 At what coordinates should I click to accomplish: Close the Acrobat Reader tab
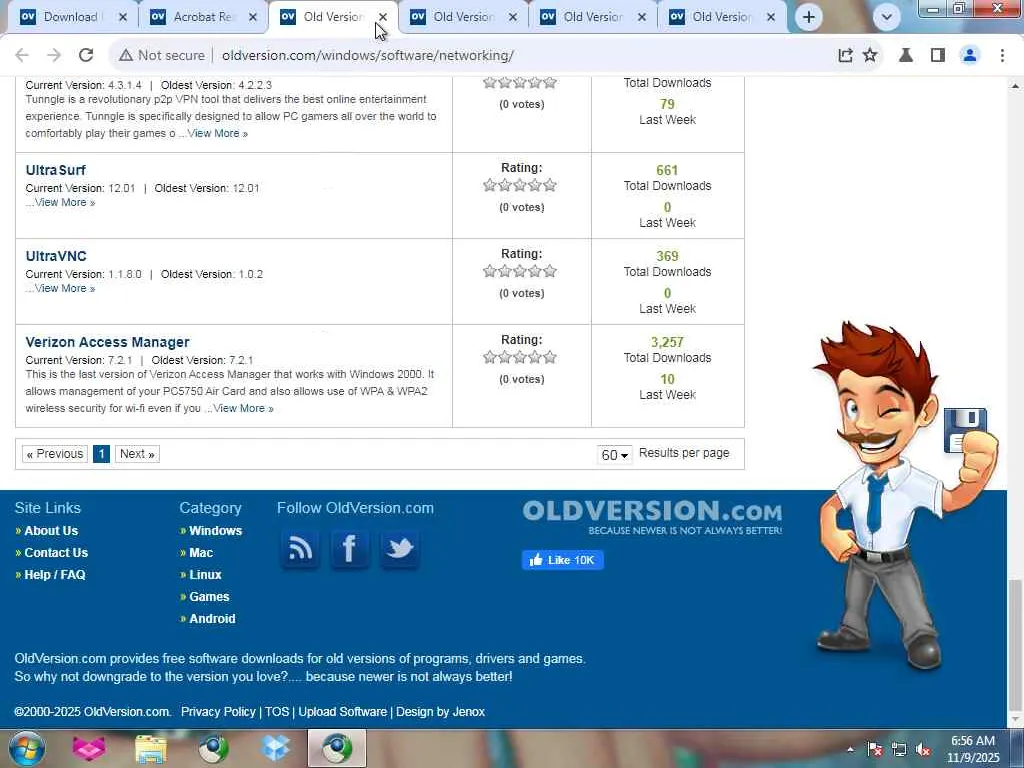pyautogui.click(x=253, y=17)
